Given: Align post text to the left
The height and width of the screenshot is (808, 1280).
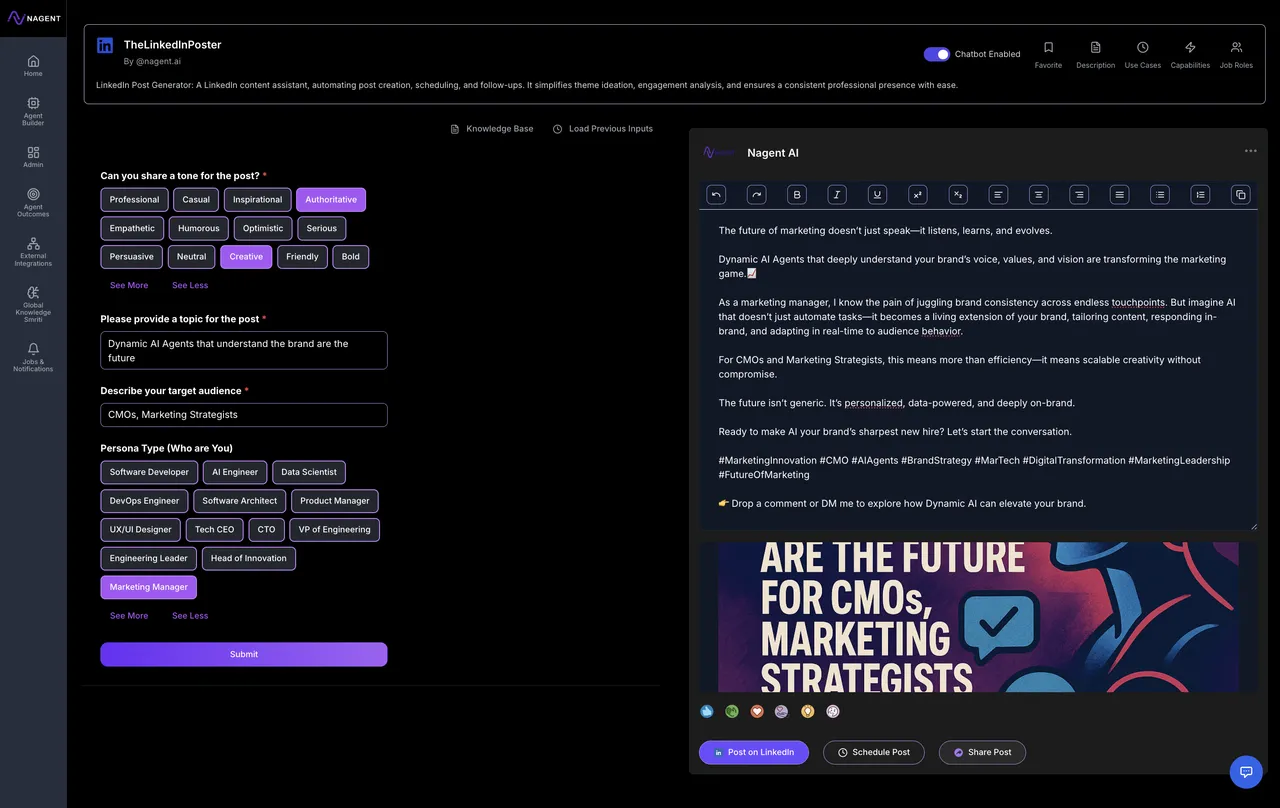Looking at the screenshot, I should click(x=998, y=195).
